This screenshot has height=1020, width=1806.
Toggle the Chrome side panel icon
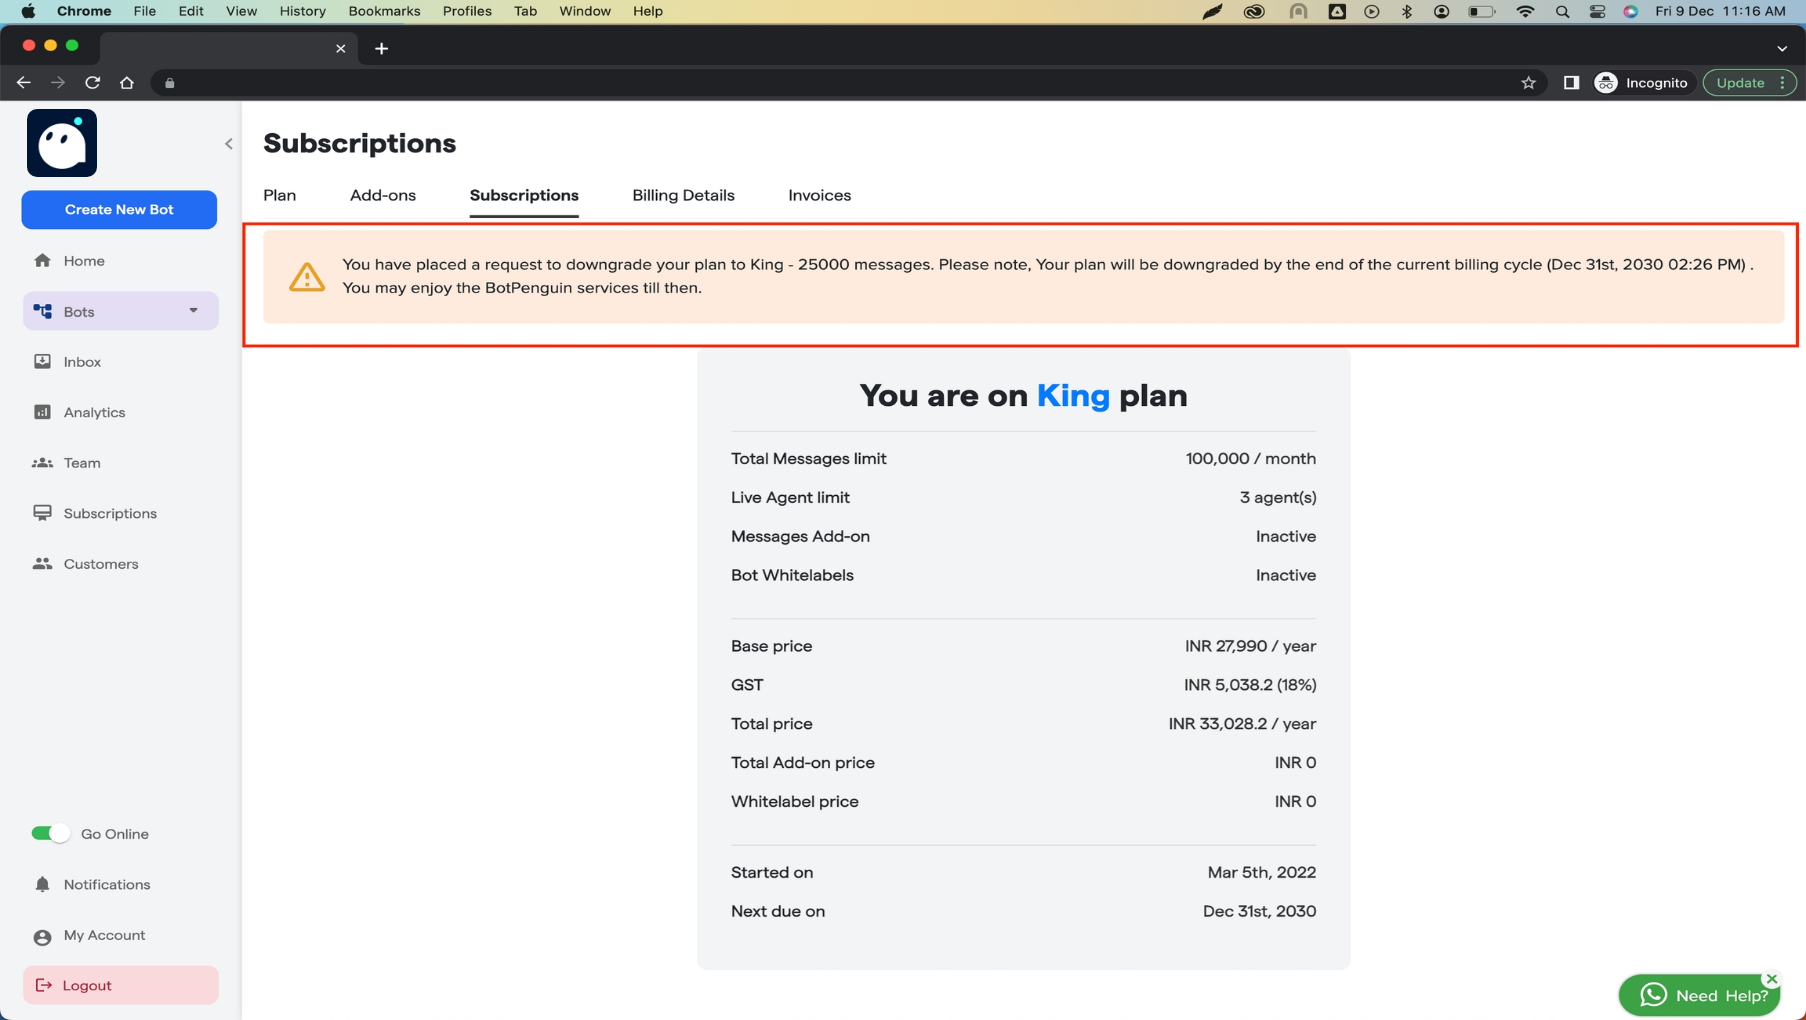(1571, 83)
